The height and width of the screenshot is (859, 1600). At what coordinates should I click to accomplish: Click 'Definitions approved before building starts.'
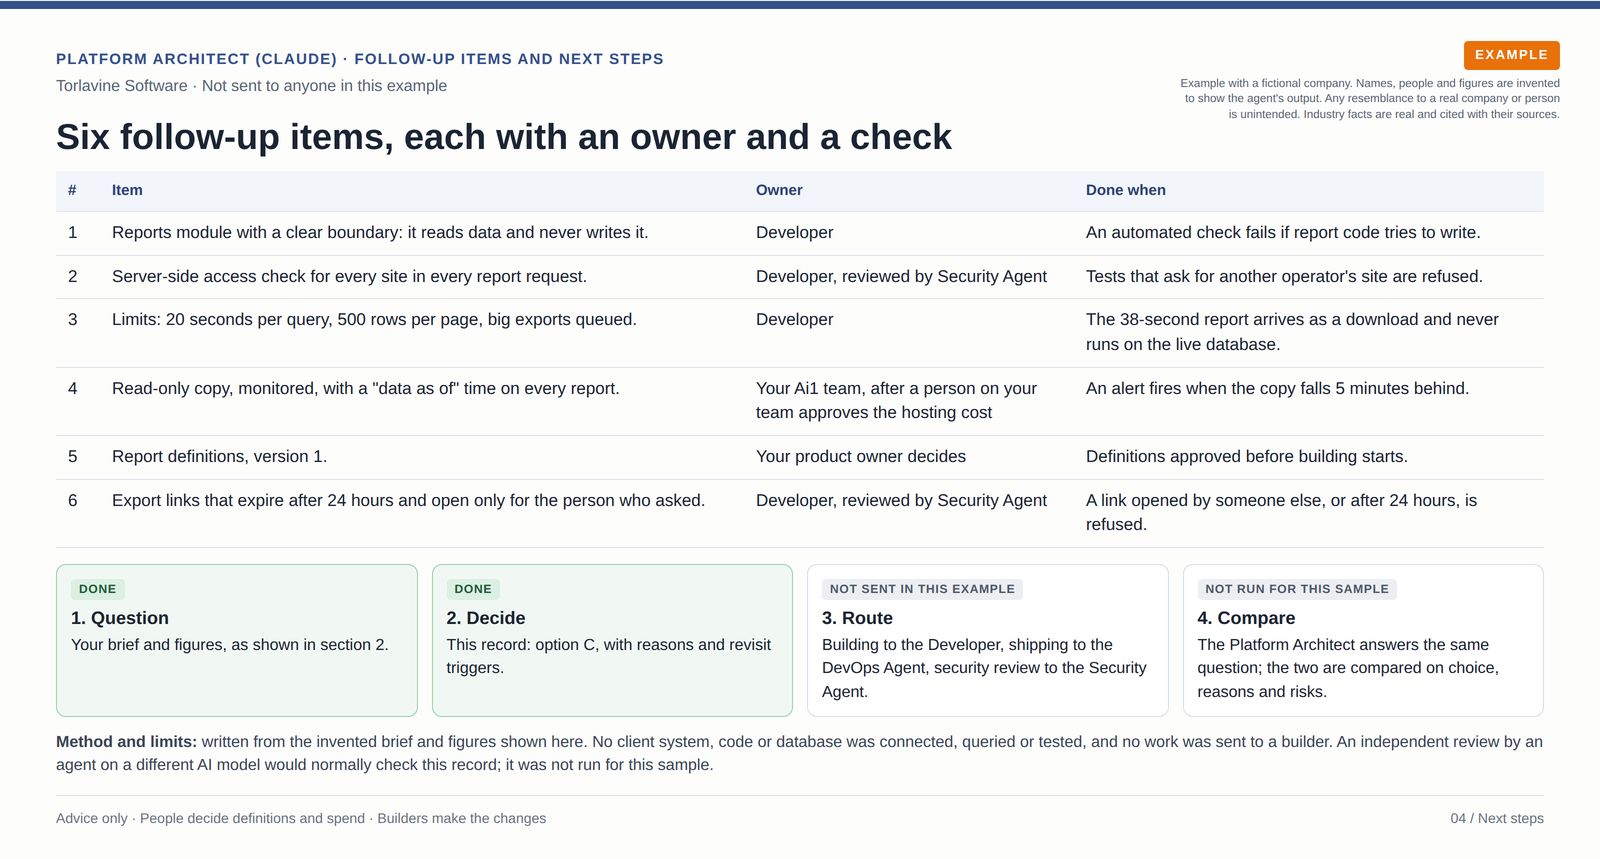pos(1247,456)
